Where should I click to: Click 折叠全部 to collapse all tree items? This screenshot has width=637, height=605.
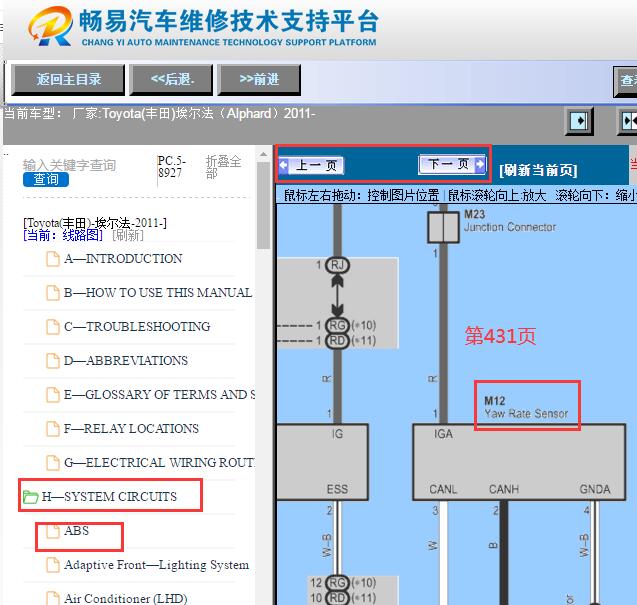[223, 167]
